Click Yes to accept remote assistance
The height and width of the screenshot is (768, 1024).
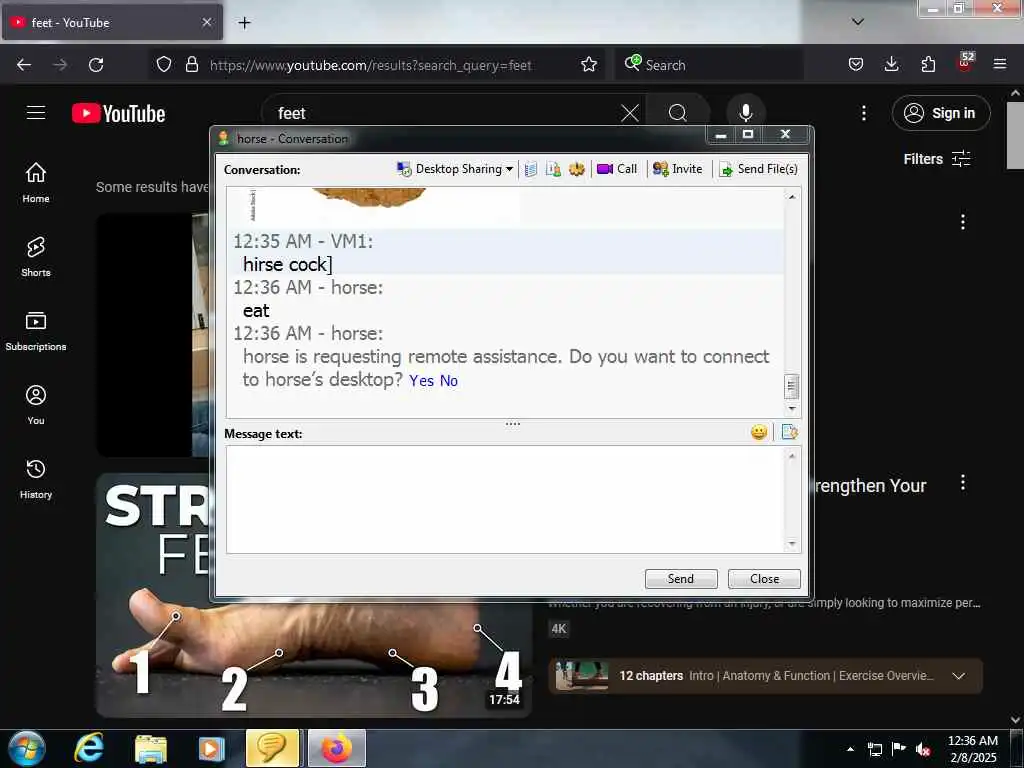click(x=421, y=381)
